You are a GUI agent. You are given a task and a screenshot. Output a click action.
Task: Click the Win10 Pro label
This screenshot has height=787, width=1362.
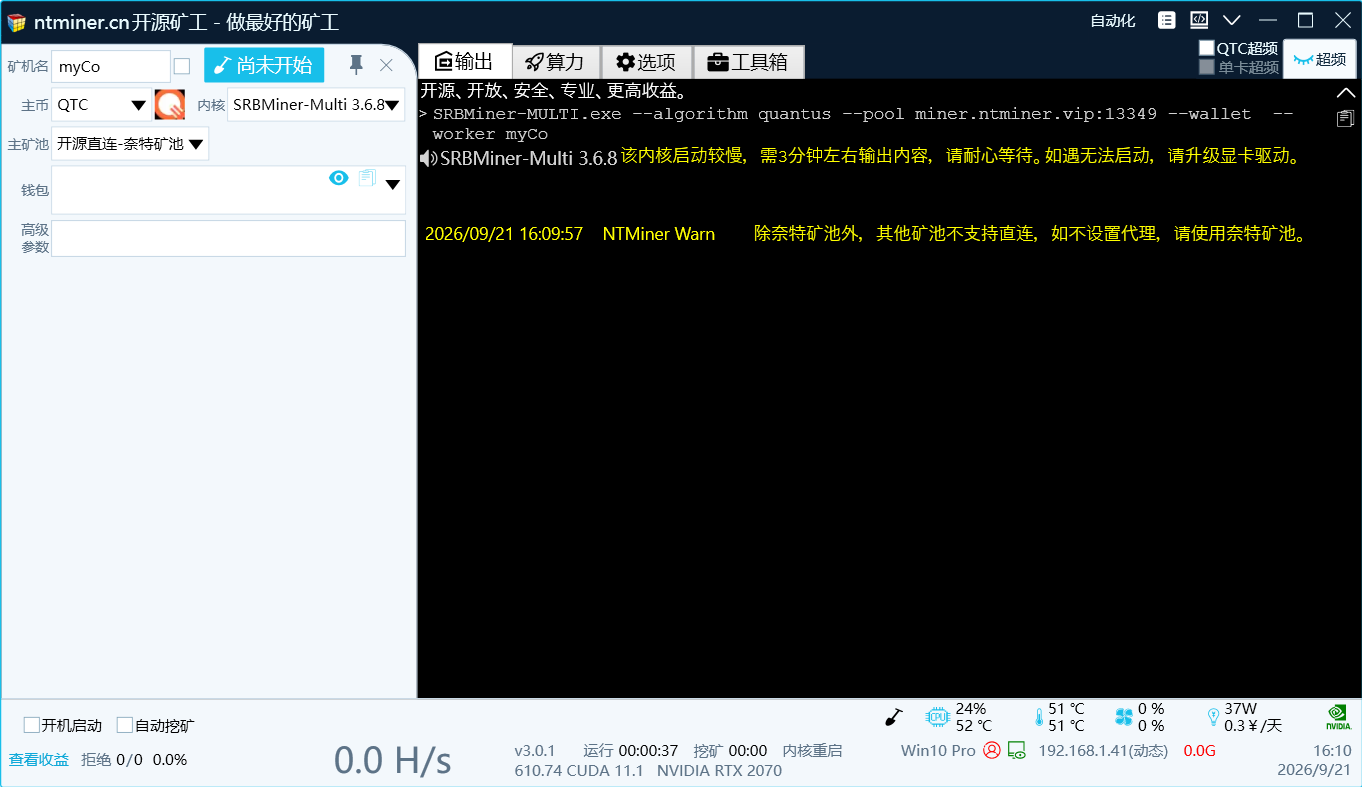[x=938, y=751]
